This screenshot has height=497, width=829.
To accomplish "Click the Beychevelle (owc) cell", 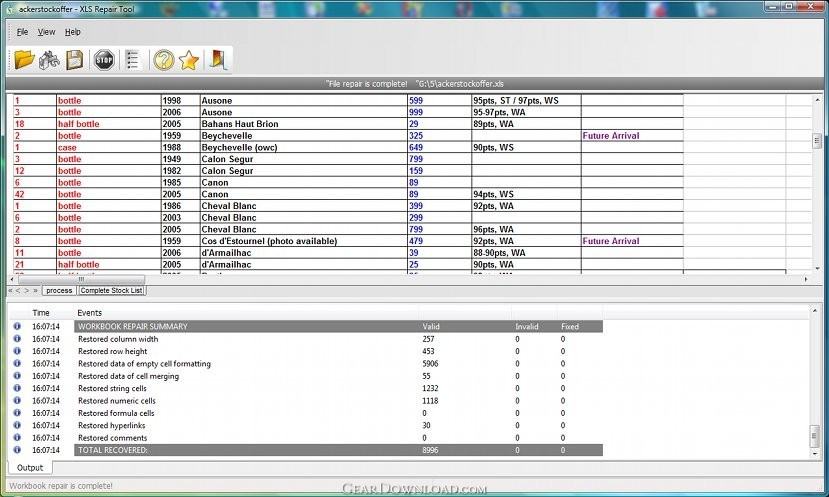I will 303,147.
